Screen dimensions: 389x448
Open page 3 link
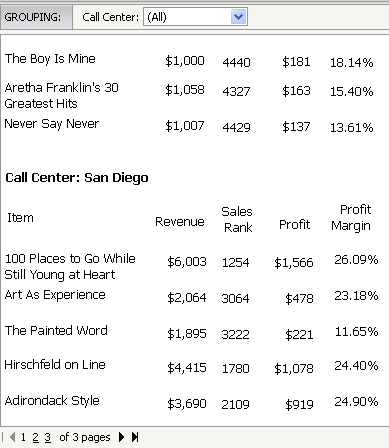pyautogui.click(x=48, y=437)
